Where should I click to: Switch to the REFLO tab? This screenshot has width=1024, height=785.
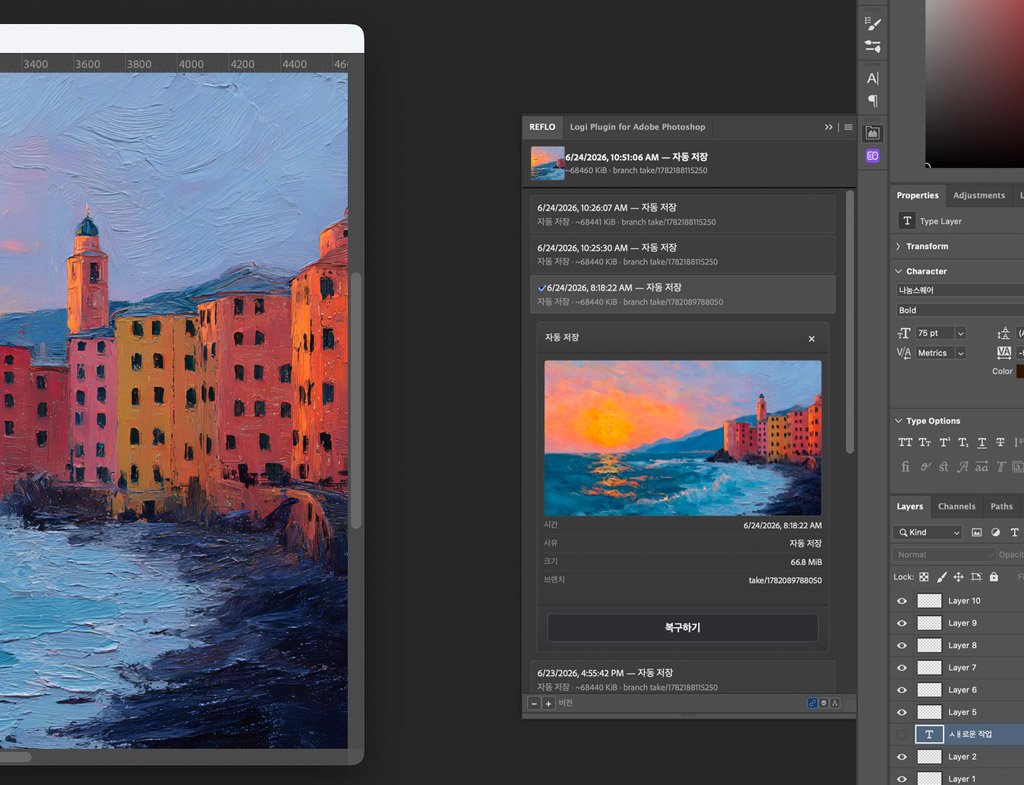coord(542,127)
